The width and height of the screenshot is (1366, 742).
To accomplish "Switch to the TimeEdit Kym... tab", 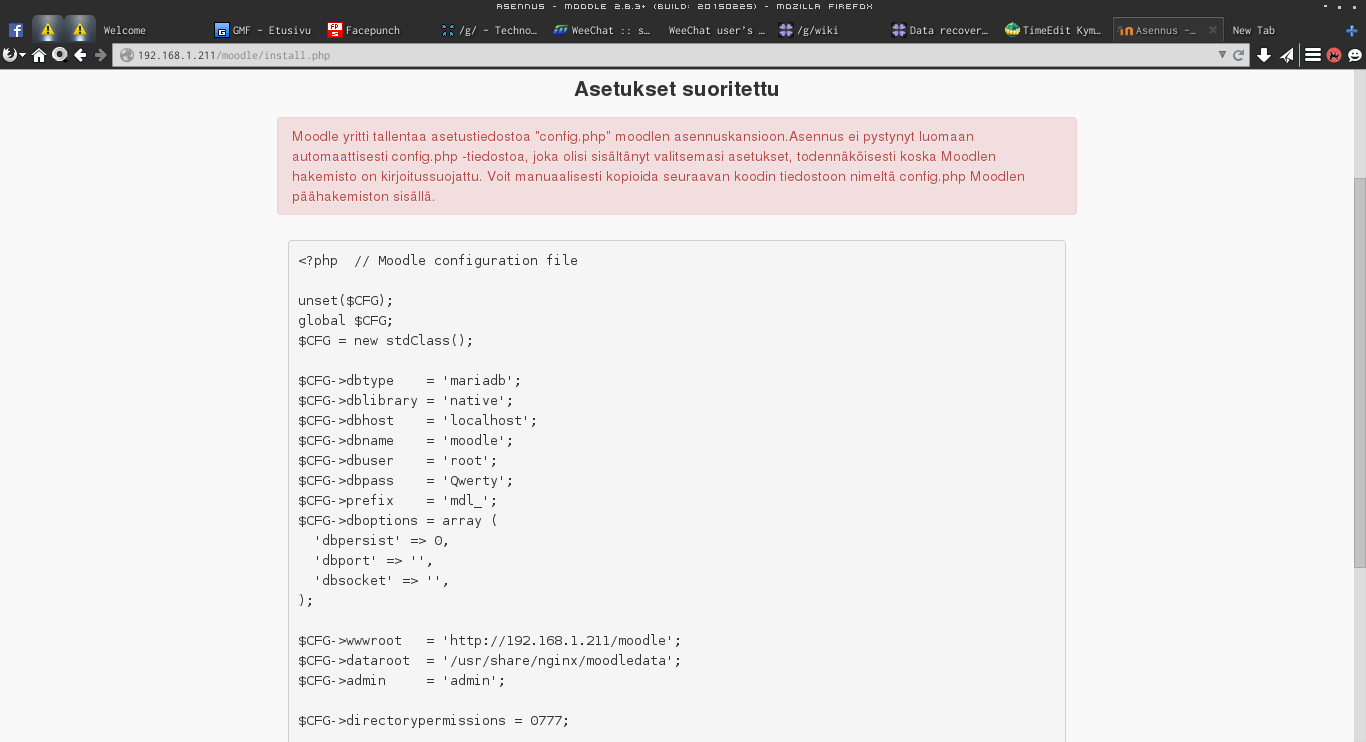I will pyautogui.click(x=1056, y=30).
